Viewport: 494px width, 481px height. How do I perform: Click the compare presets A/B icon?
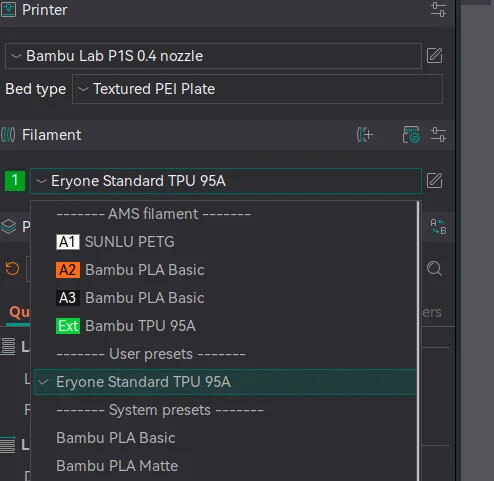(438, 227)
